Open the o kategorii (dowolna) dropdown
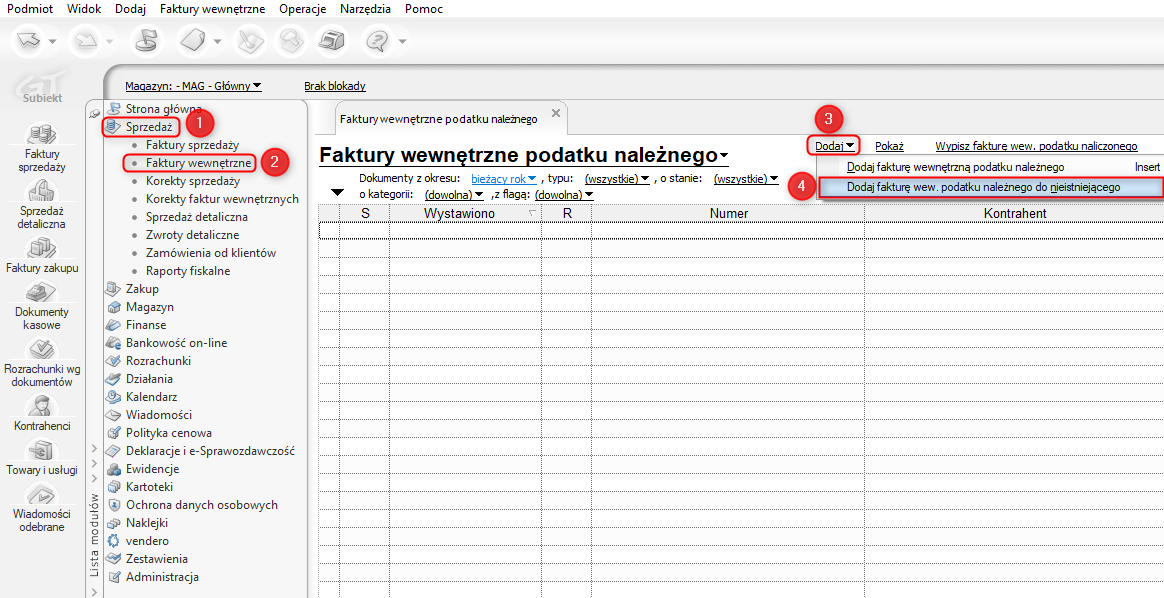Viewport: 1164px width, 598px height. click(454, 194)
